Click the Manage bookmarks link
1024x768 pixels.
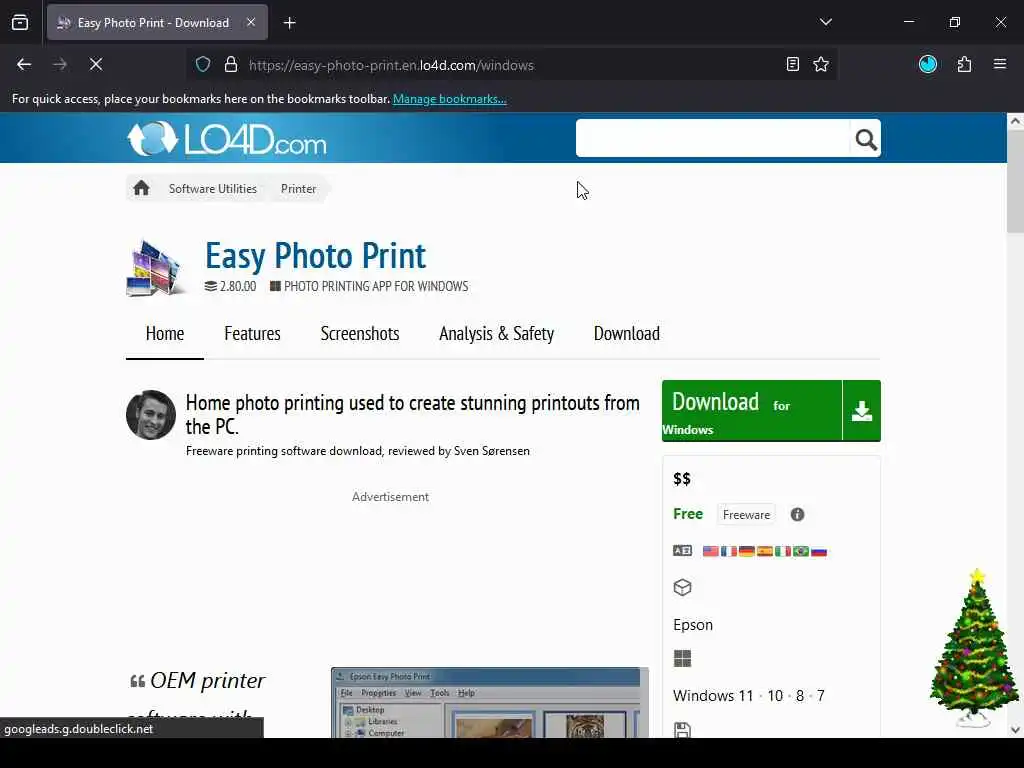pos(449,99)
